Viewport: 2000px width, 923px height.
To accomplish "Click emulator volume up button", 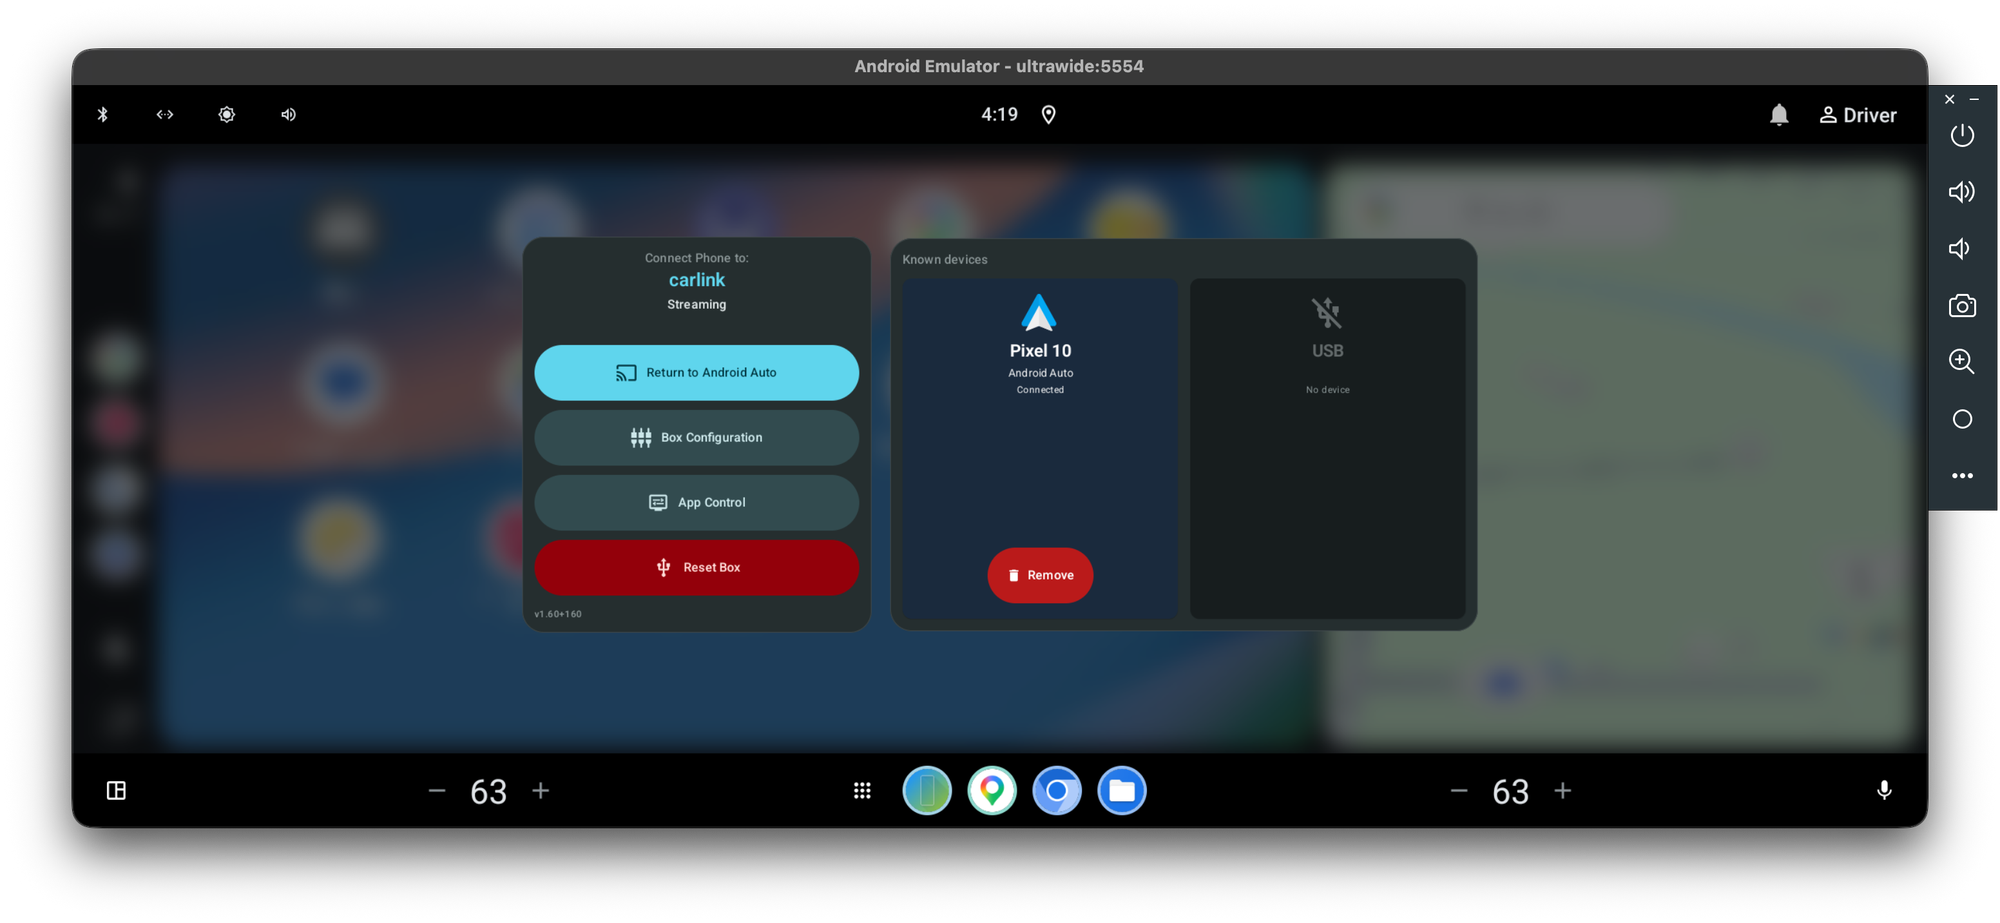I will pos(1962,192).
